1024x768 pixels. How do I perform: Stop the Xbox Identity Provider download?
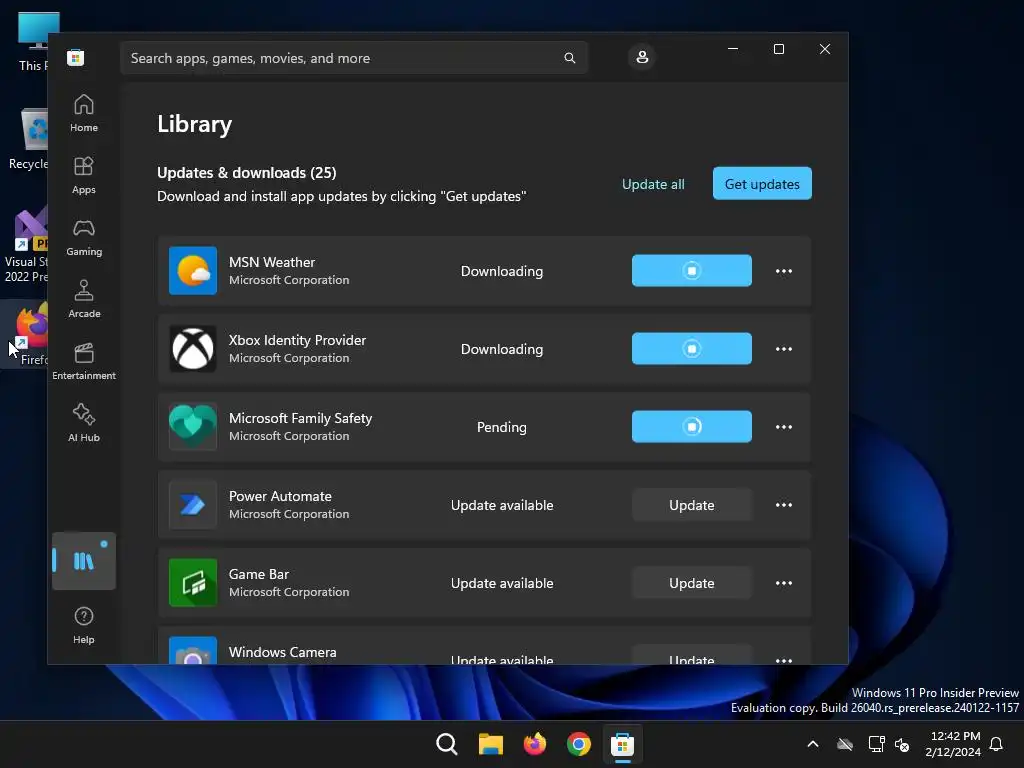pyautogui.click(x=692, y=349)
